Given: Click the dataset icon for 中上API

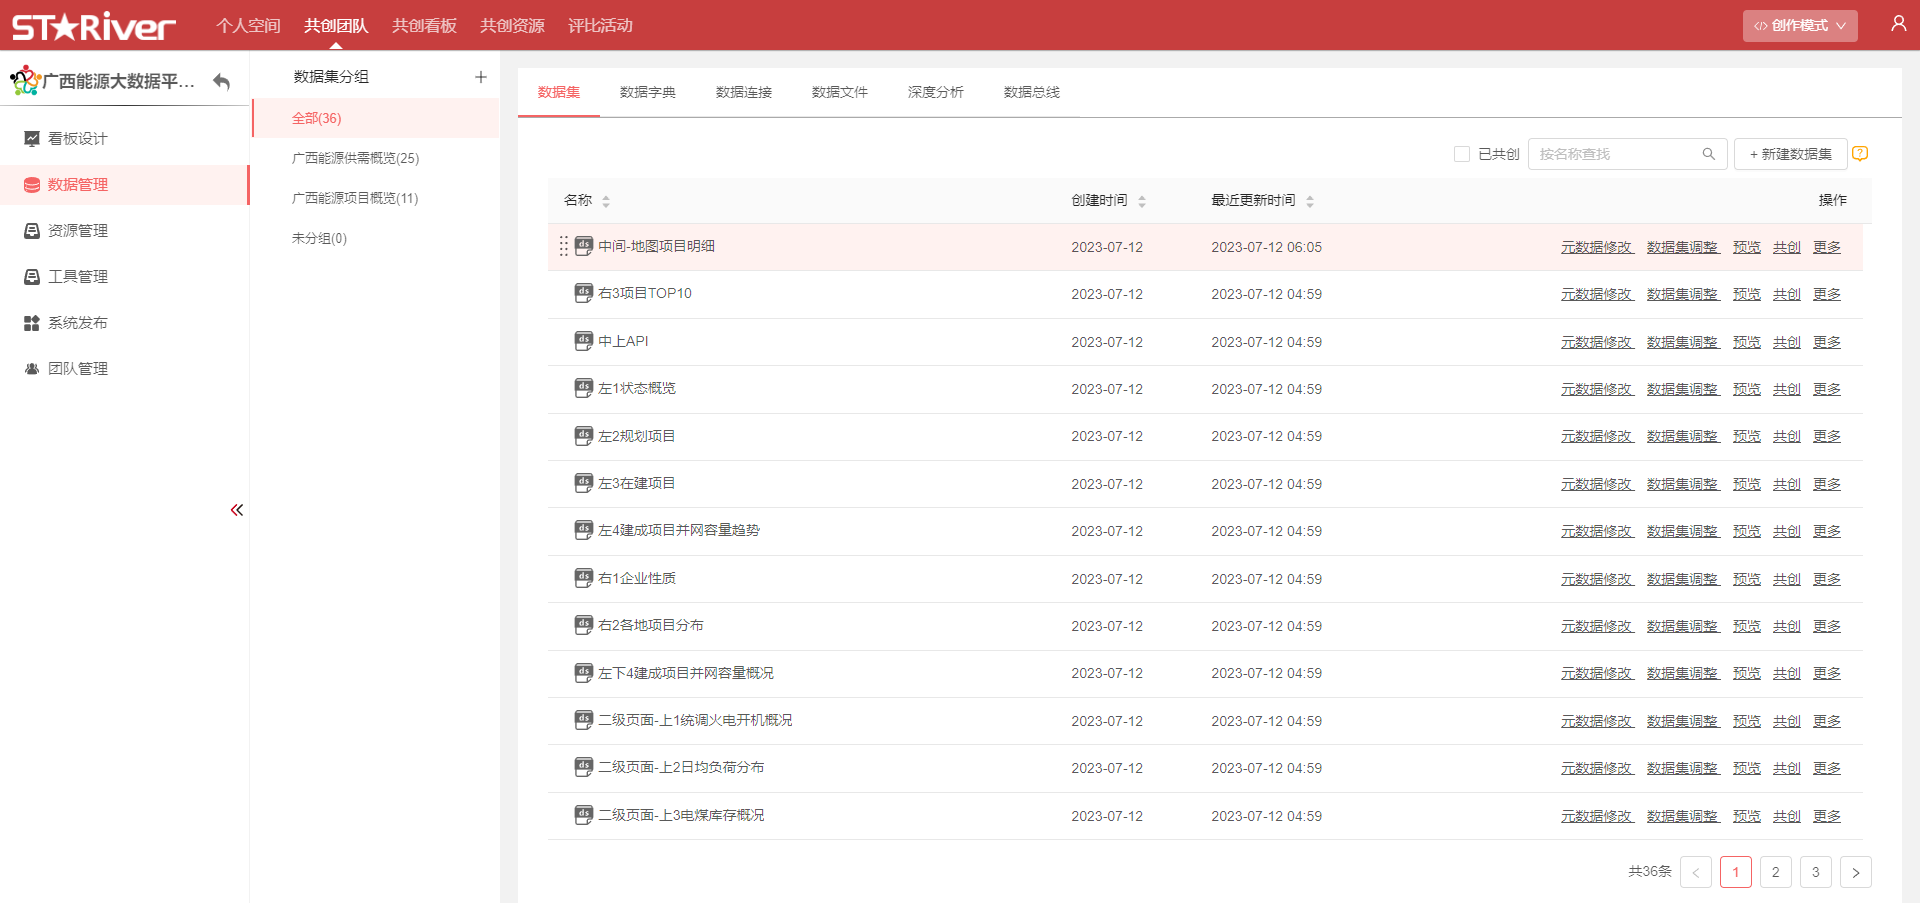Looking at the screenshot, I should tap(584, 341).
